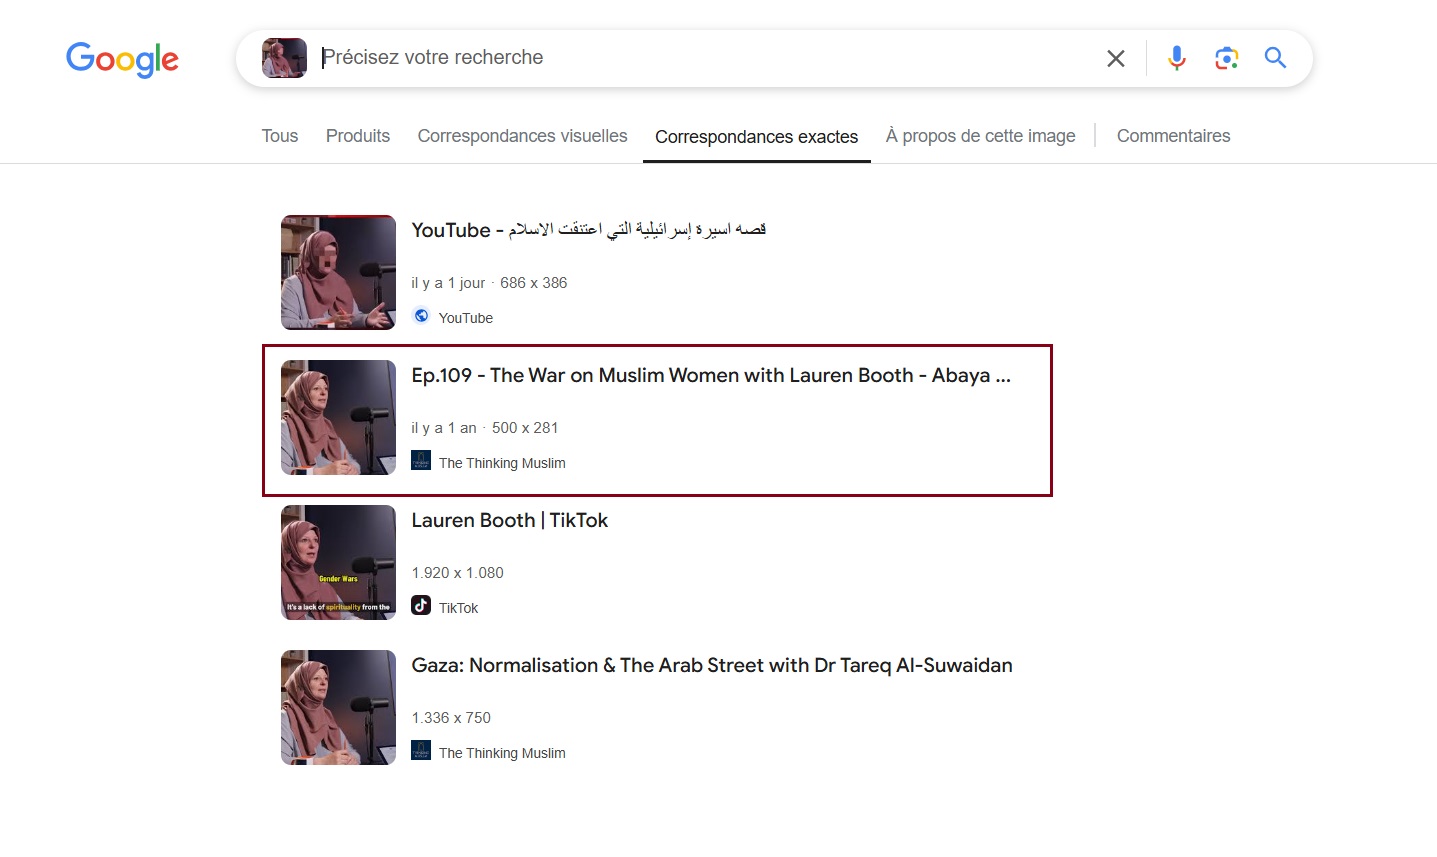
Task: Click thumbnail of Ep.109 result
Action: pyautogui.click(x=339, y=417)
